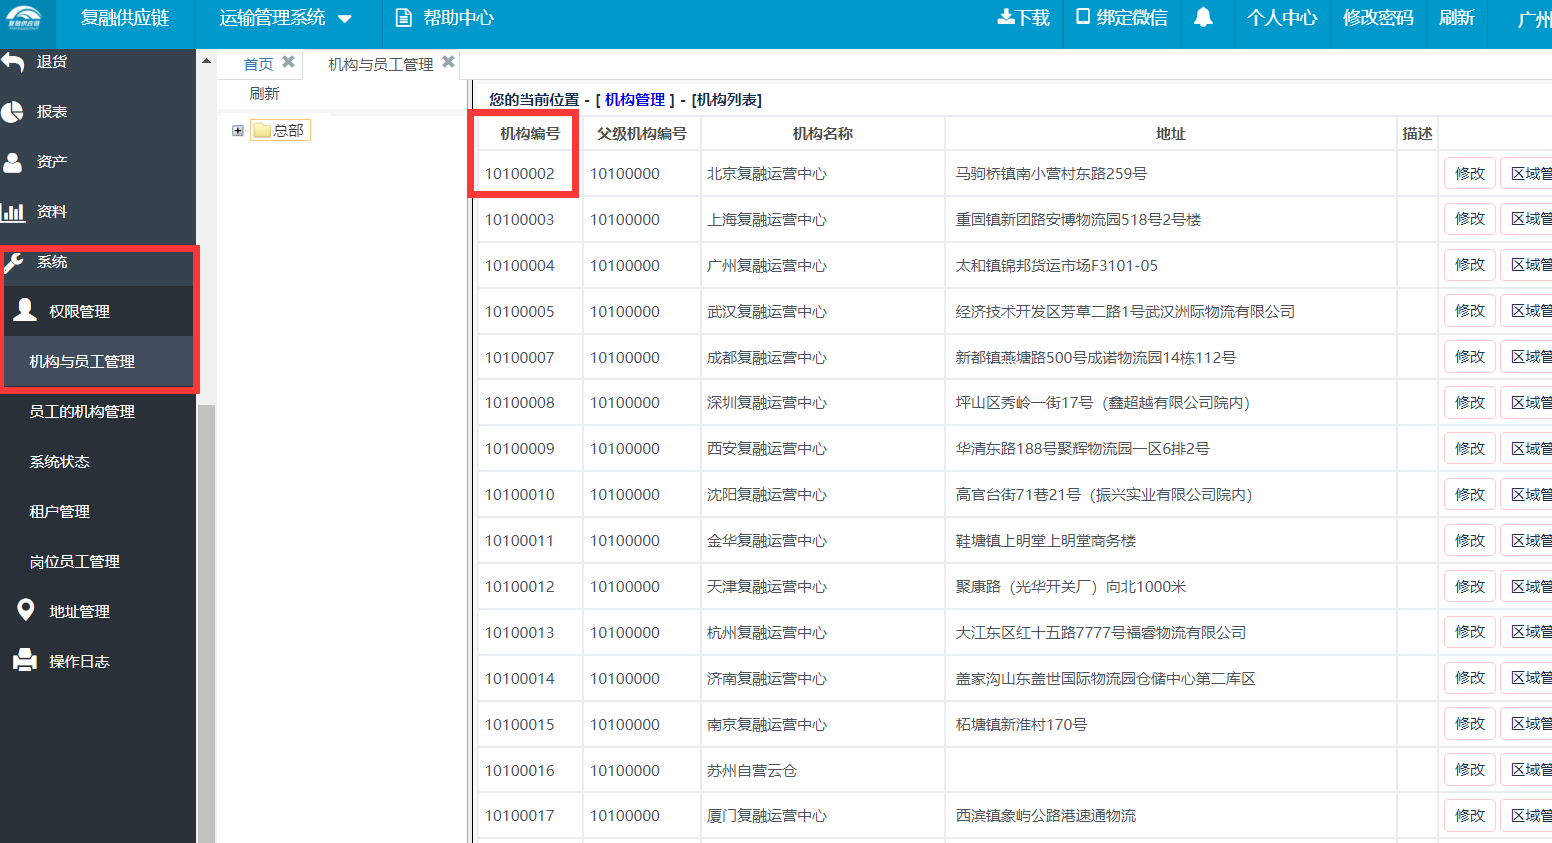This screenshot has height=843, width=1552.
Task: Click 修改 for 成都复融运营中心
Action: (1470, 357)
